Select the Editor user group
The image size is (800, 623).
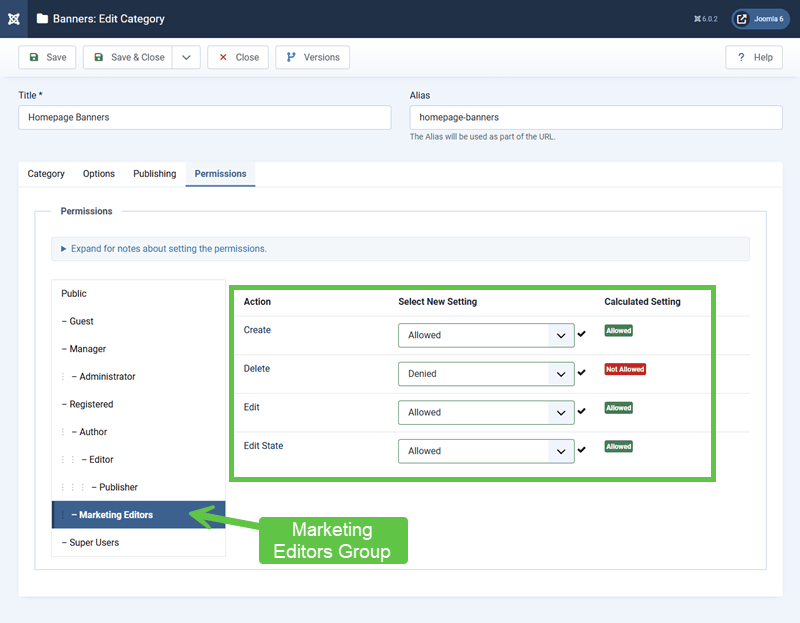138,459
